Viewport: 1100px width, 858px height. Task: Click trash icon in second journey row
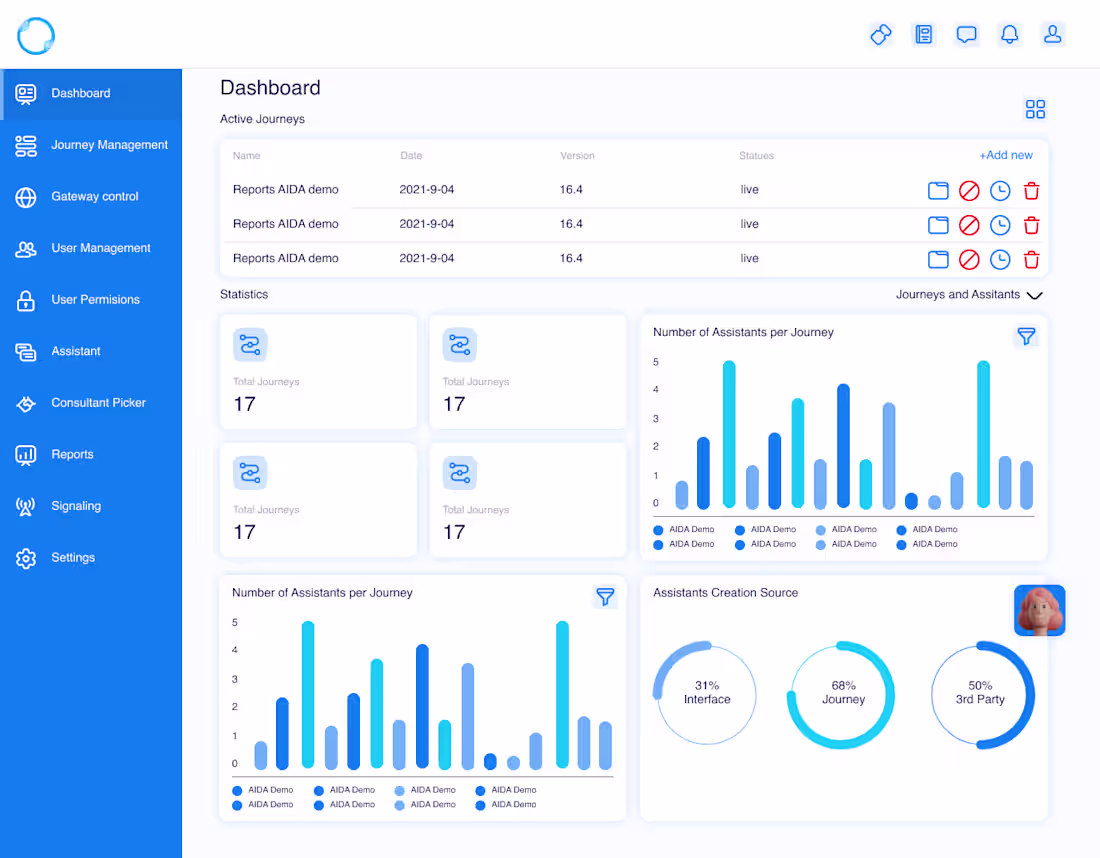[1031, 224]
